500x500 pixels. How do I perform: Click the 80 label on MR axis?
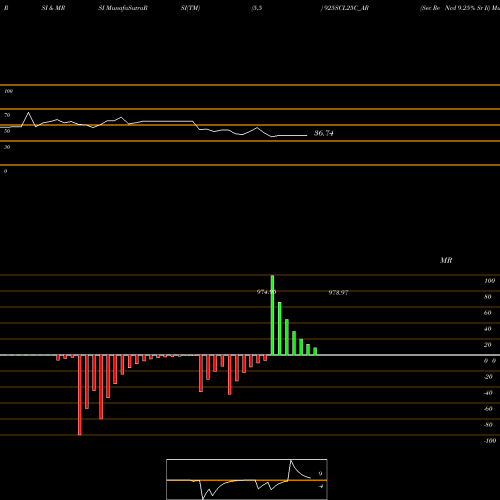click(488, 297)
